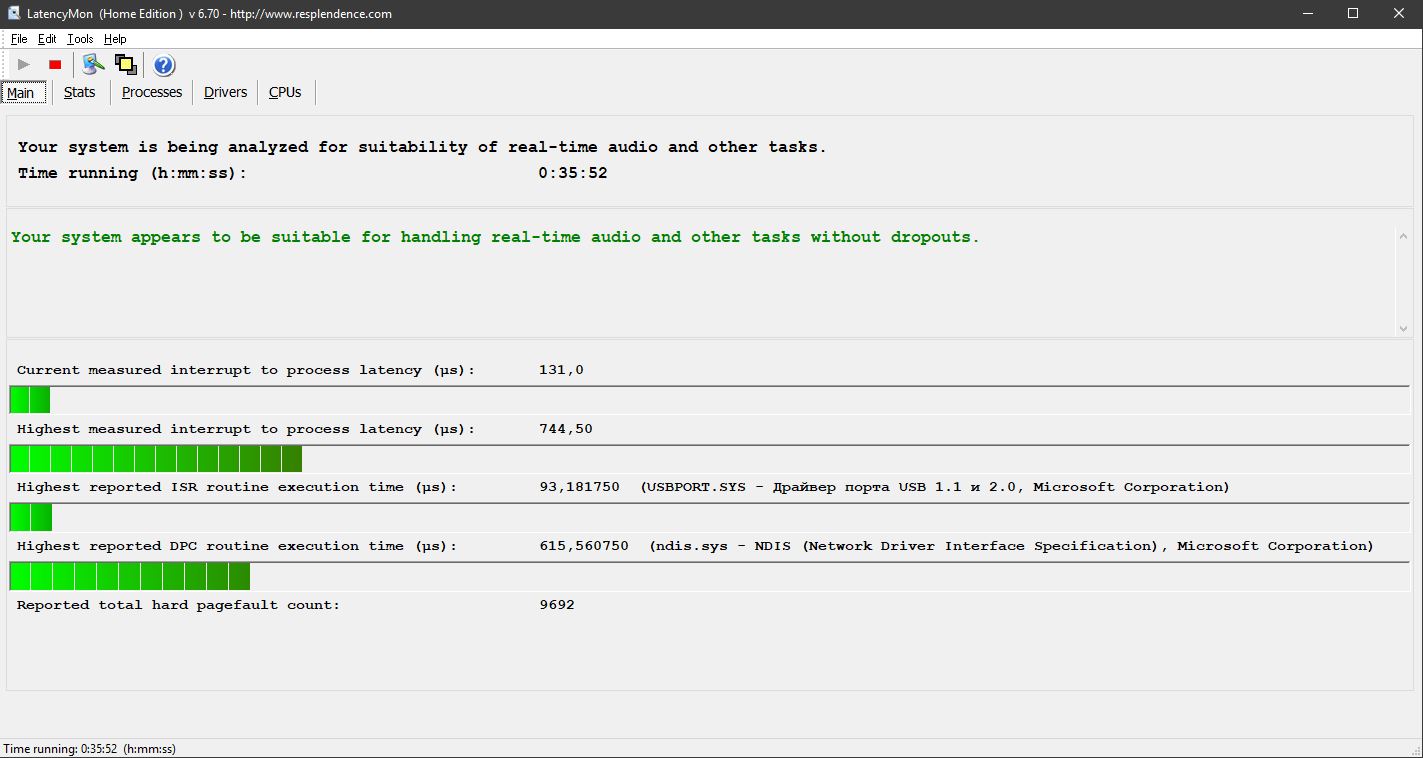Click the yellow stacked windows toolbar icon
This screenshot has width=1423, height=758.
pyautogui.click(x=126, y=65)
